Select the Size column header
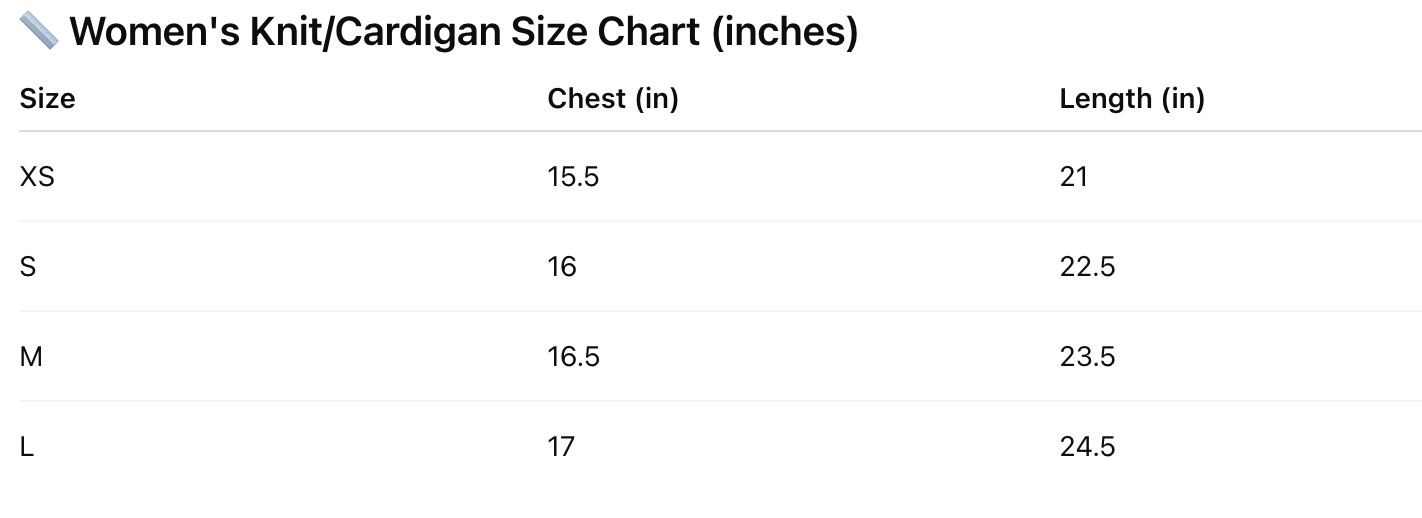 pos(47,99)
